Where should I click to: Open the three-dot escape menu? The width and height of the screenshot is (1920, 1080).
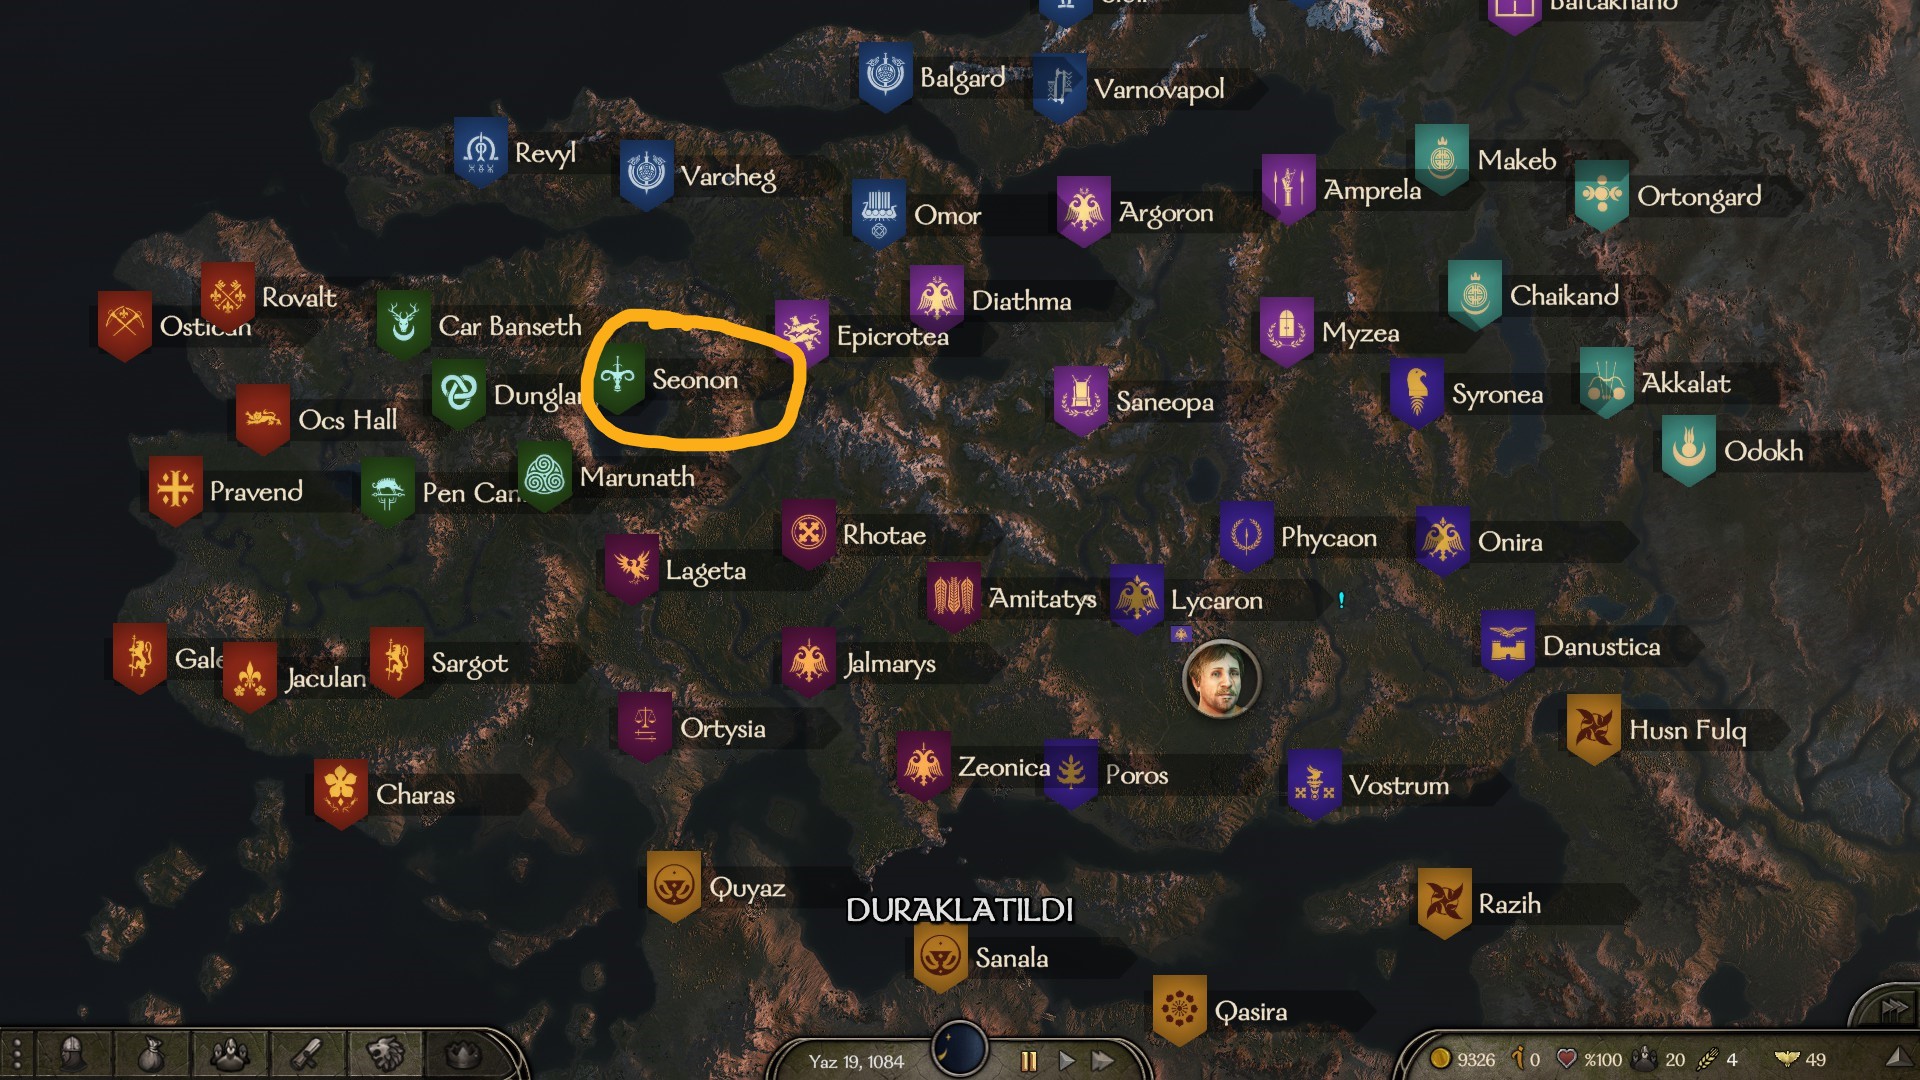(x=16, y=1055)
